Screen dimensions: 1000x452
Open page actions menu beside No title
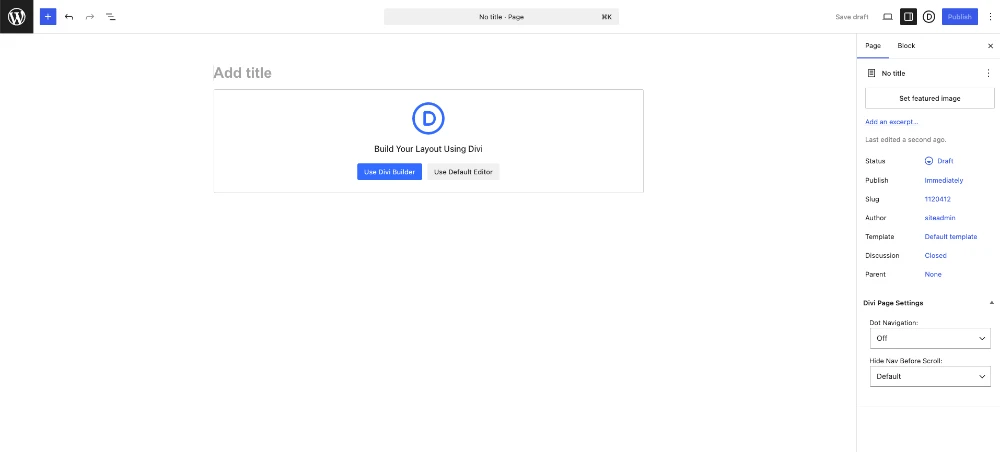coord(989,73)
